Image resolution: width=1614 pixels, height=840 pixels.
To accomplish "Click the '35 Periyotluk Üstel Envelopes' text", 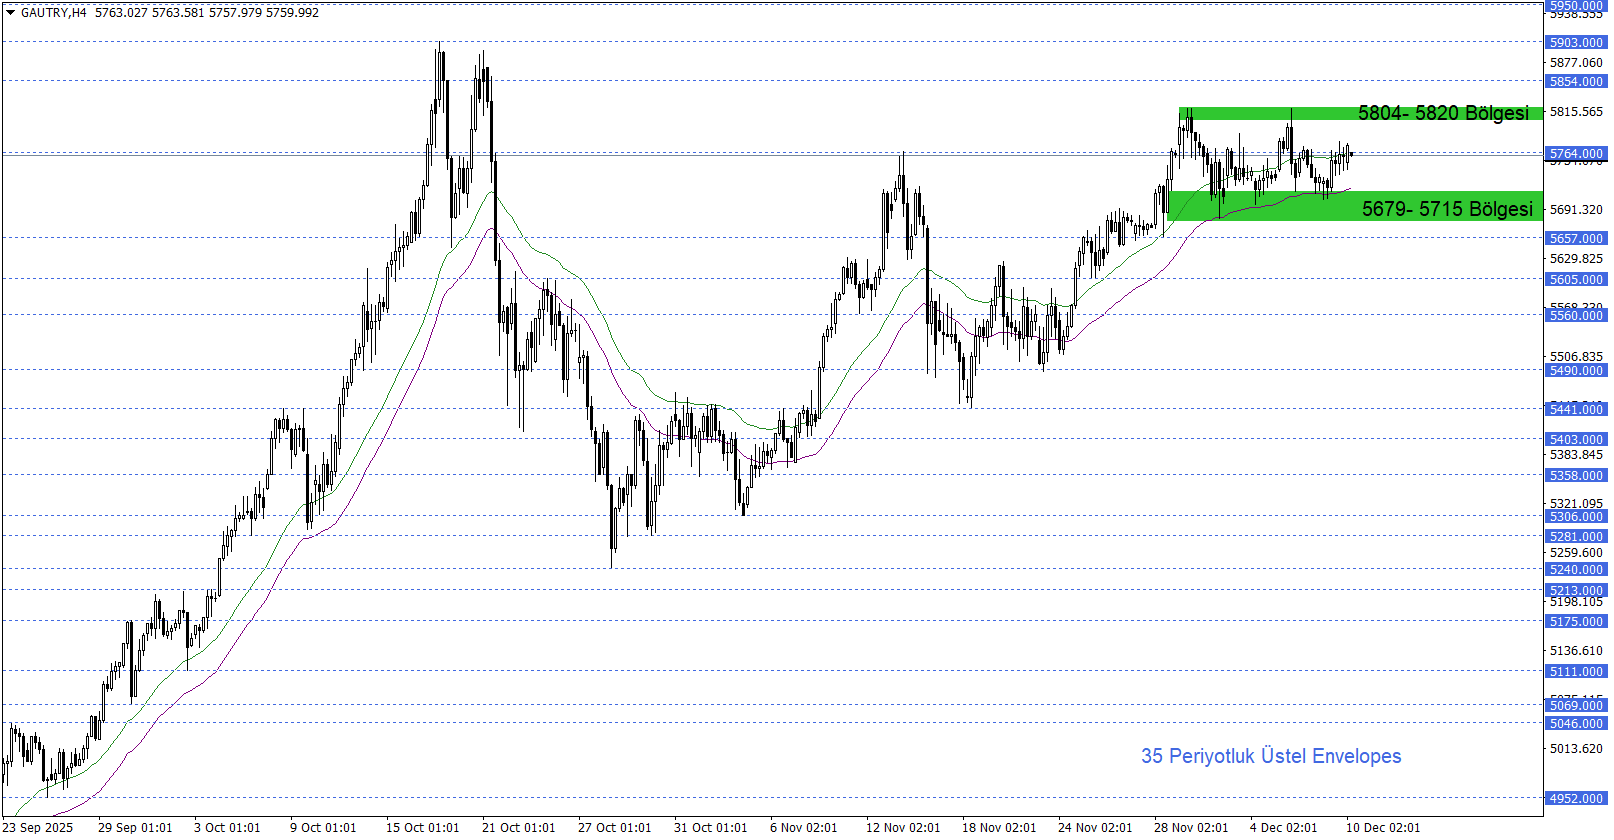I will pos(1271,756).
